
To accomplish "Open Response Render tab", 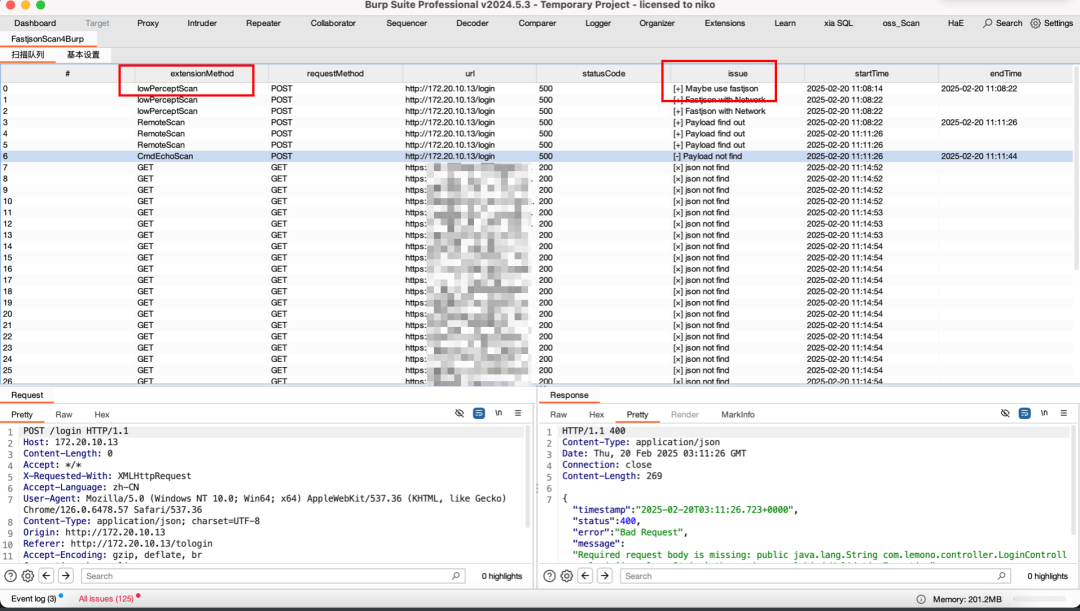I will 685,414.
